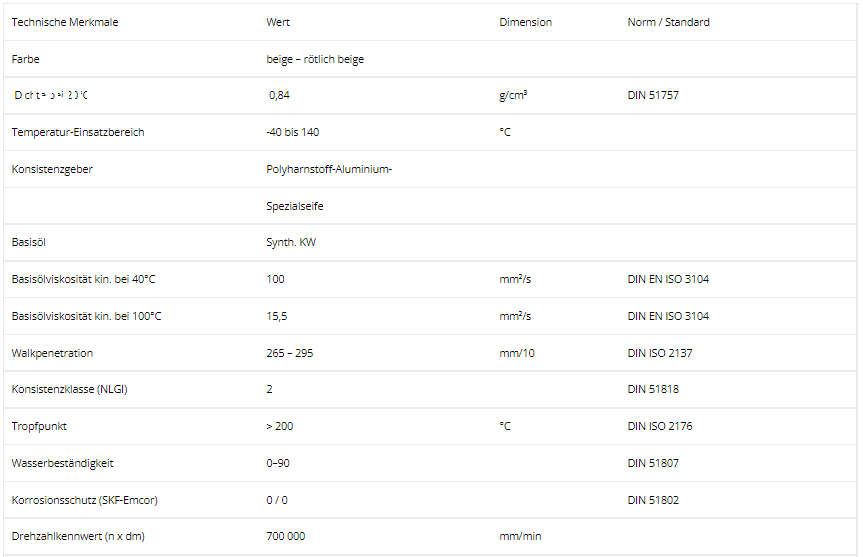Select the '700 000' Drehzahlkennwert value
863x557 pixels.
point(286,537)
